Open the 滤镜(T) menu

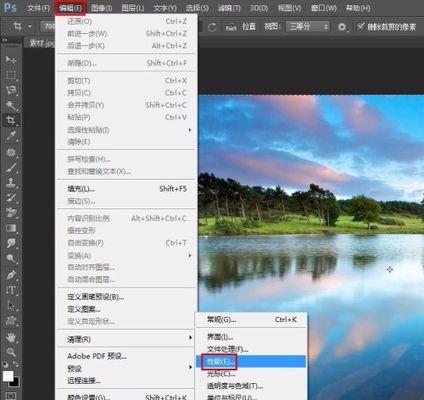(x=229, y=8)
